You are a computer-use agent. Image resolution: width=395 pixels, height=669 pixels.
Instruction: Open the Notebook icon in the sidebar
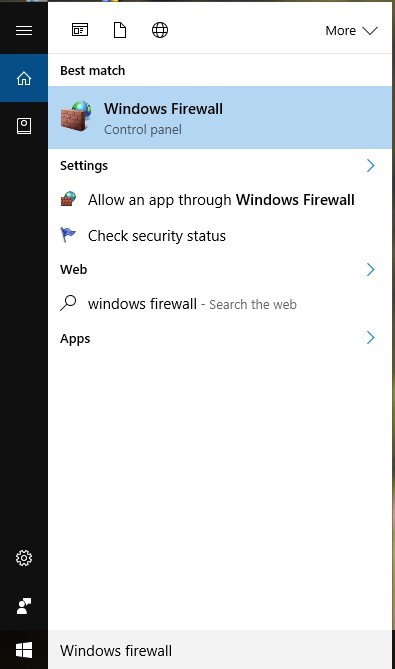(x=24, y=126)
